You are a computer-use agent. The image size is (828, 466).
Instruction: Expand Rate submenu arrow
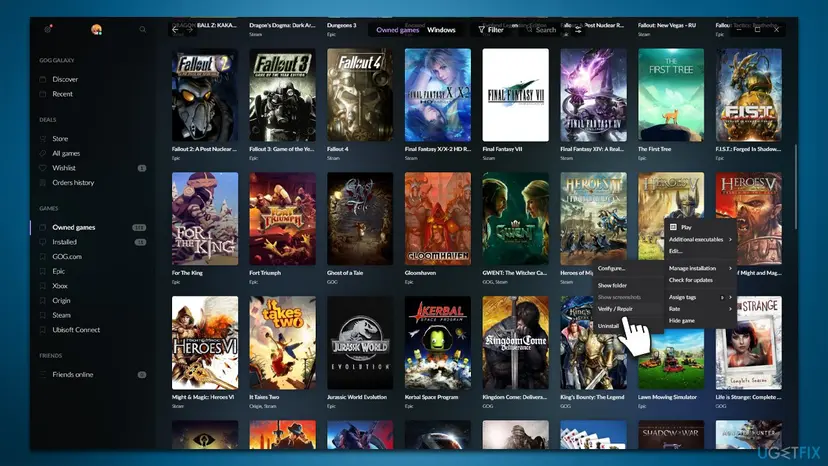pyautogui.click(x=730, y=309)
